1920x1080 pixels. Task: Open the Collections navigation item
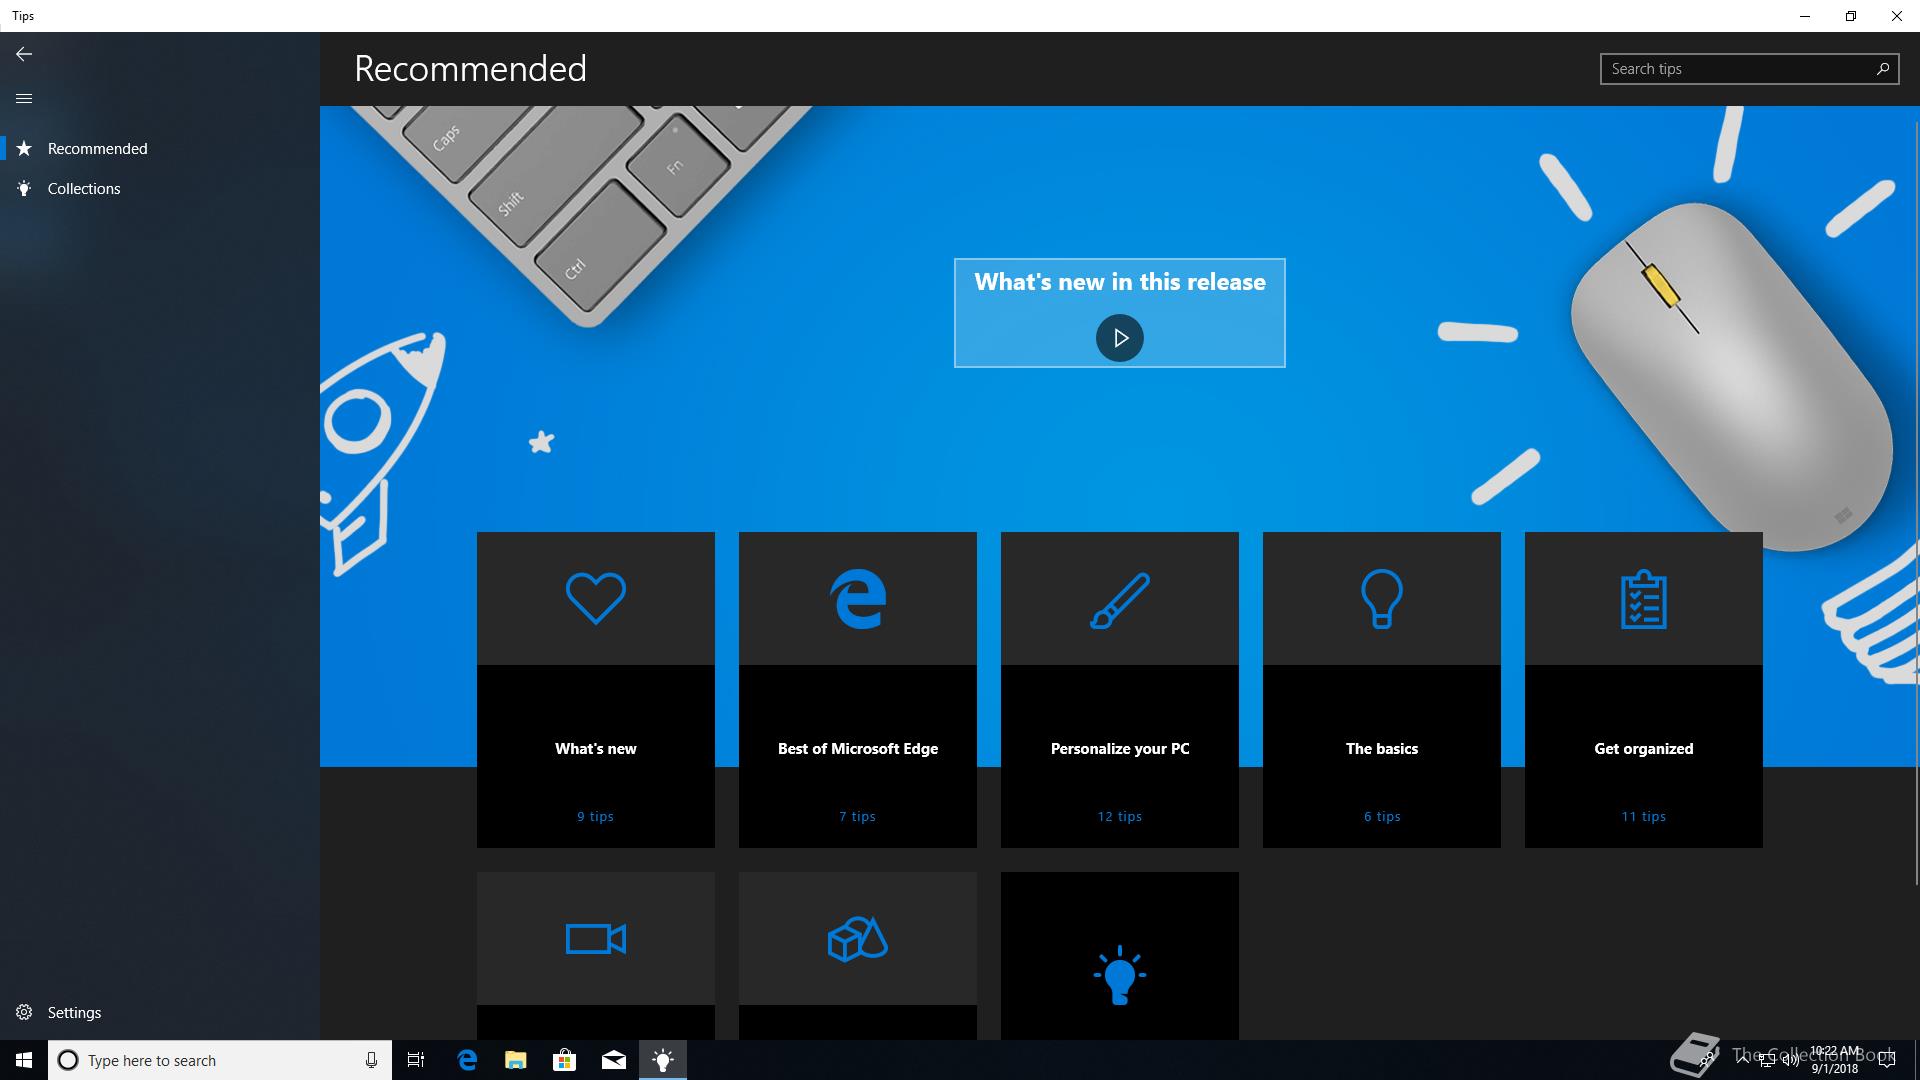coord(84,188)
